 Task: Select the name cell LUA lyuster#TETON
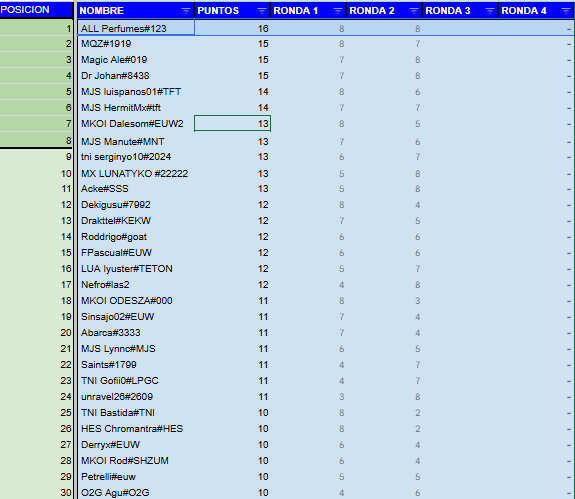pyautogui.click(x=136, y=269)
